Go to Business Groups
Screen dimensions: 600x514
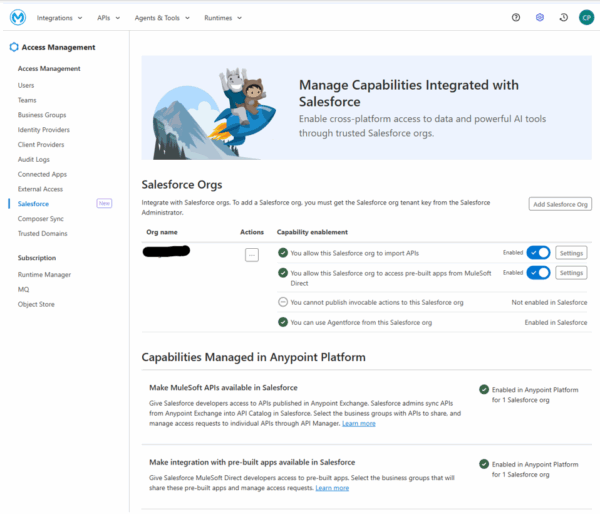point(42,115)
